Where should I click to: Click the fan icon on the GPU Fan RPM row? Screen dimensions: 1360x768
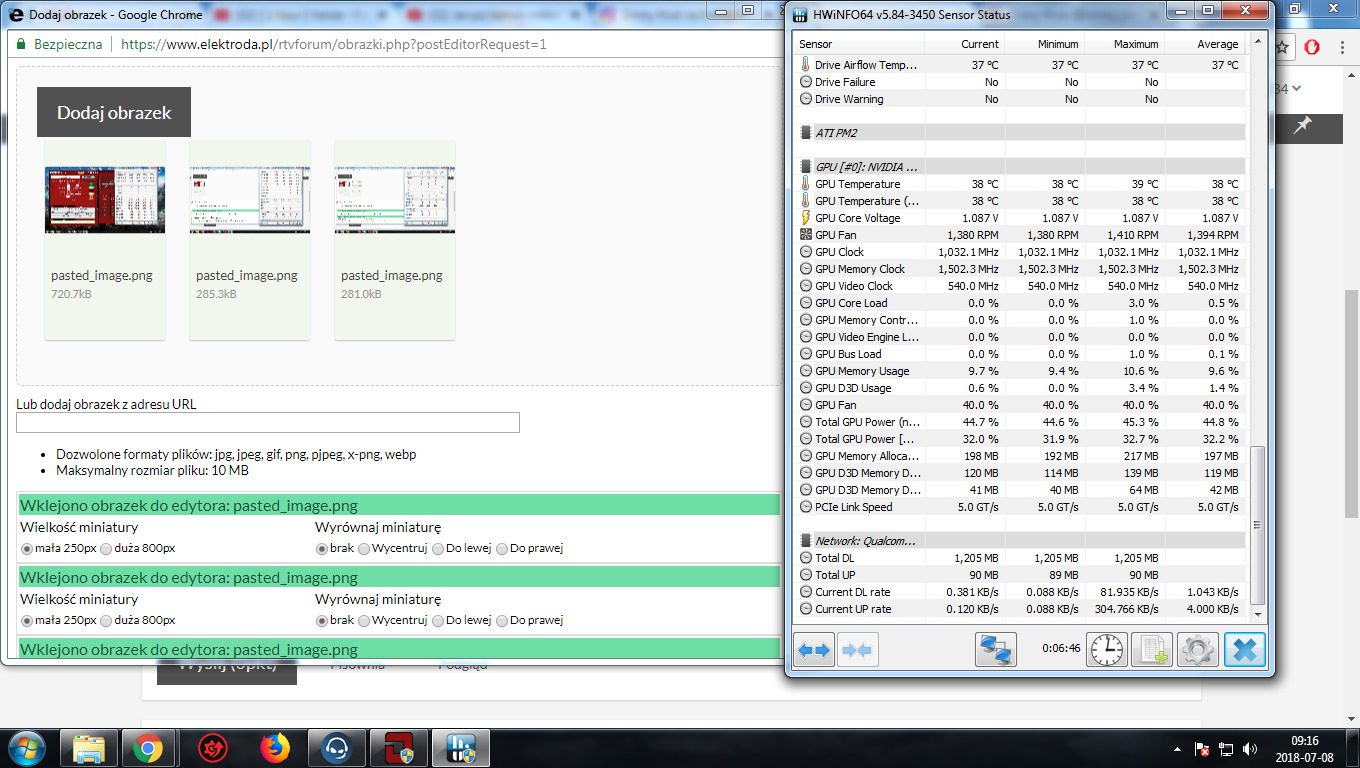[806, 235]
